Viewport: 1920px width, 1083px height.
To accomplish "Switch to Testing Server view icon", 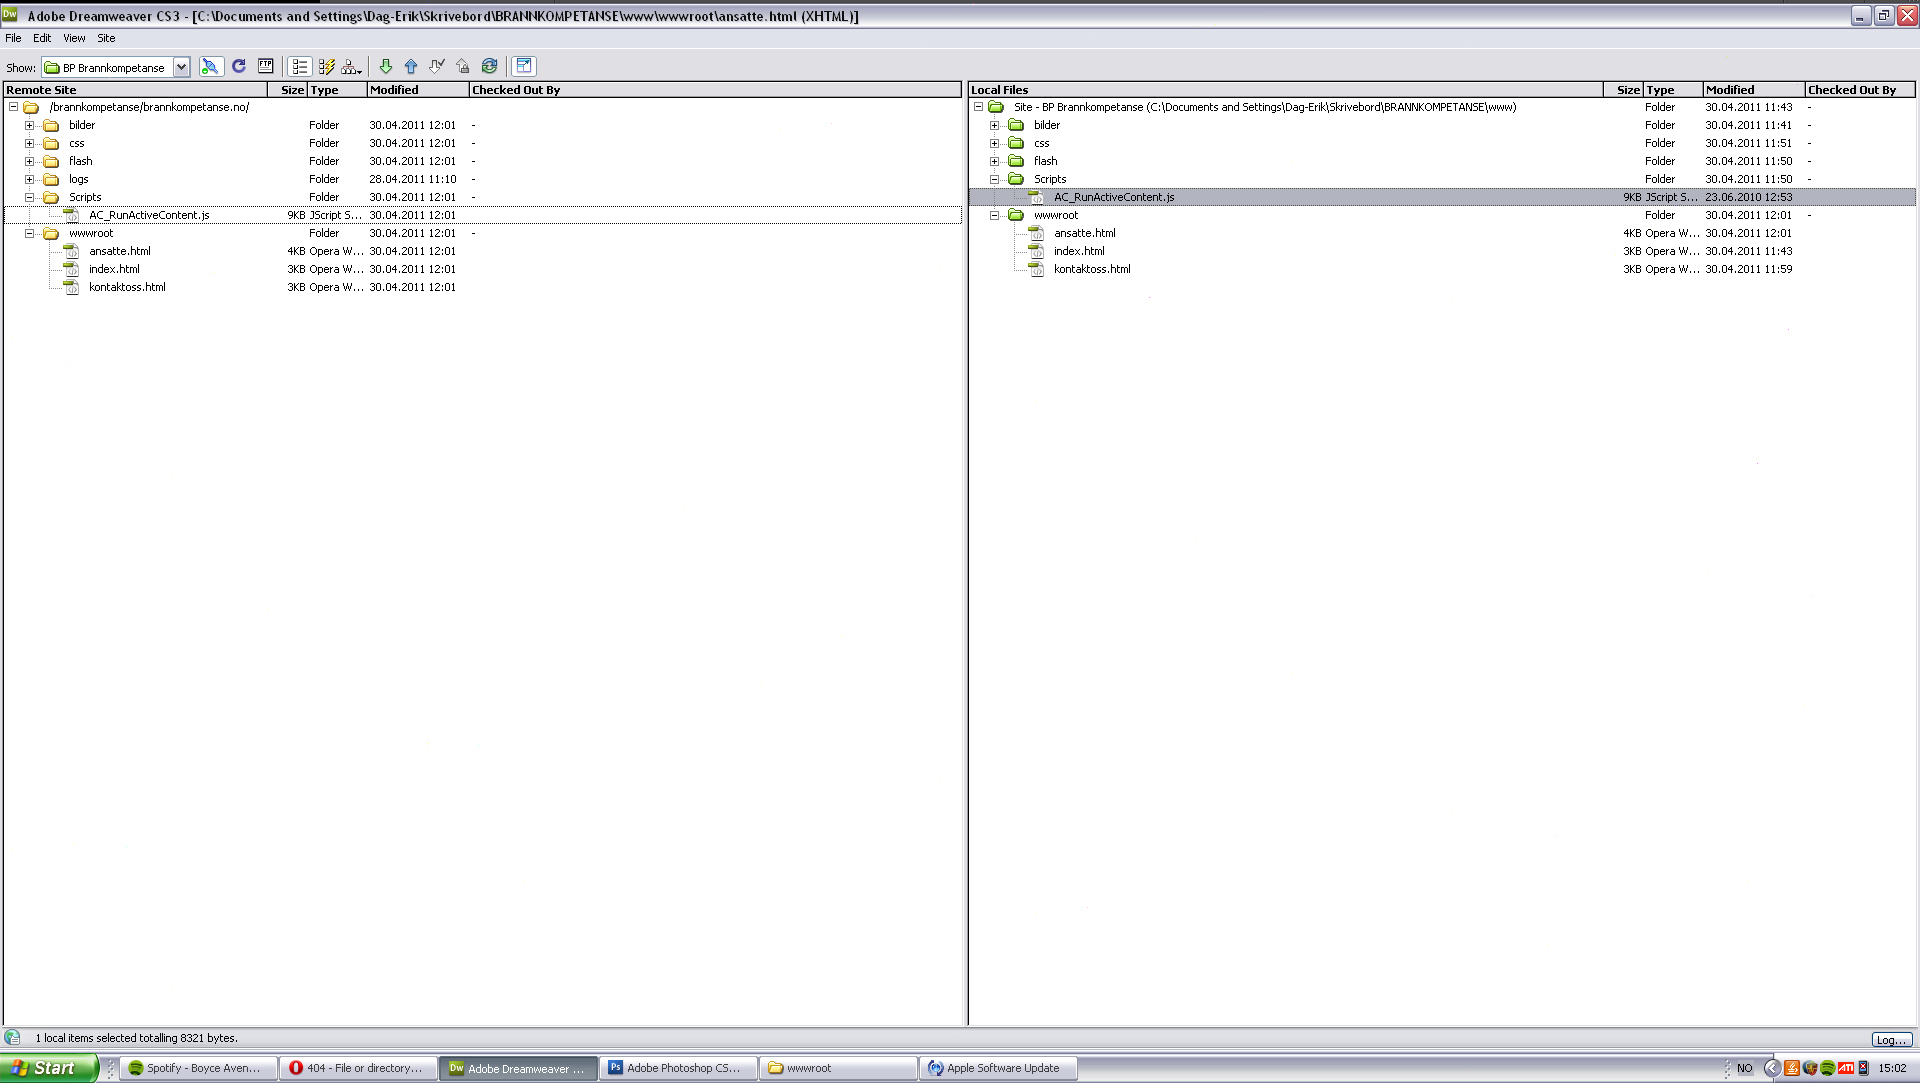I will click(326, 67).
